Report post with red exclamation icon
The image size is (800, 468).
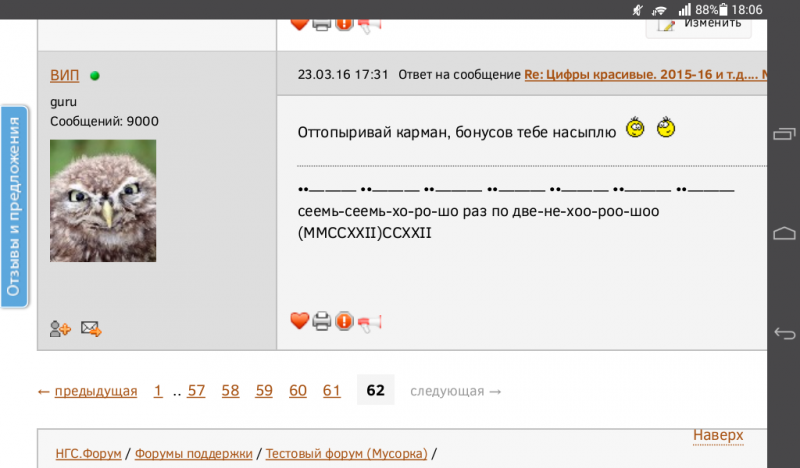pyautogui.click(x=344, y=321)
